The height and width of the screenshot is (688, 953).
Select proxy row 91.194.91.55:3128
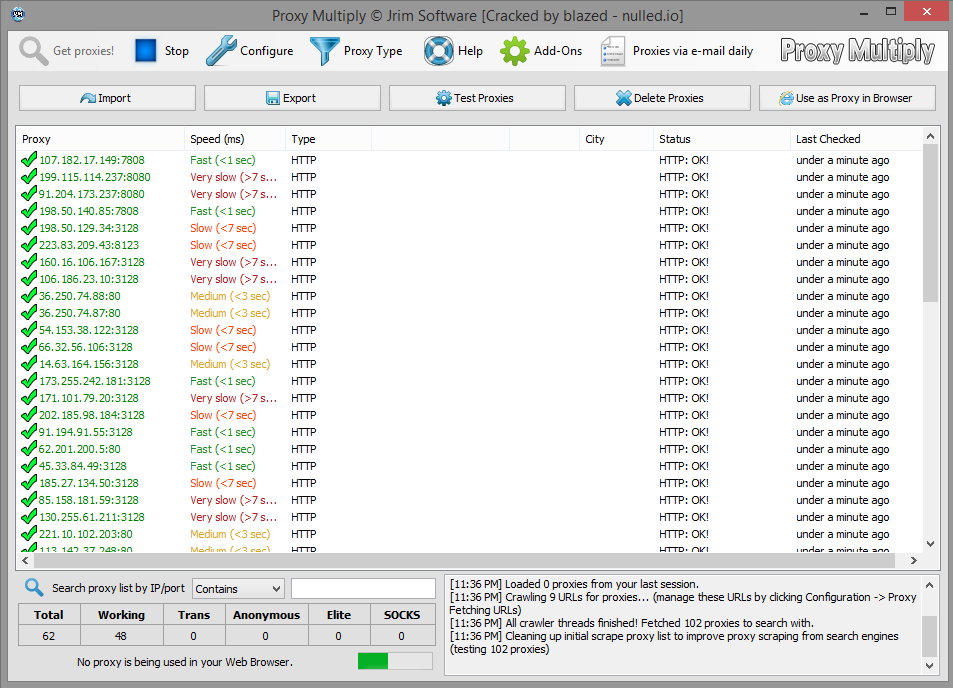(469, 432)
